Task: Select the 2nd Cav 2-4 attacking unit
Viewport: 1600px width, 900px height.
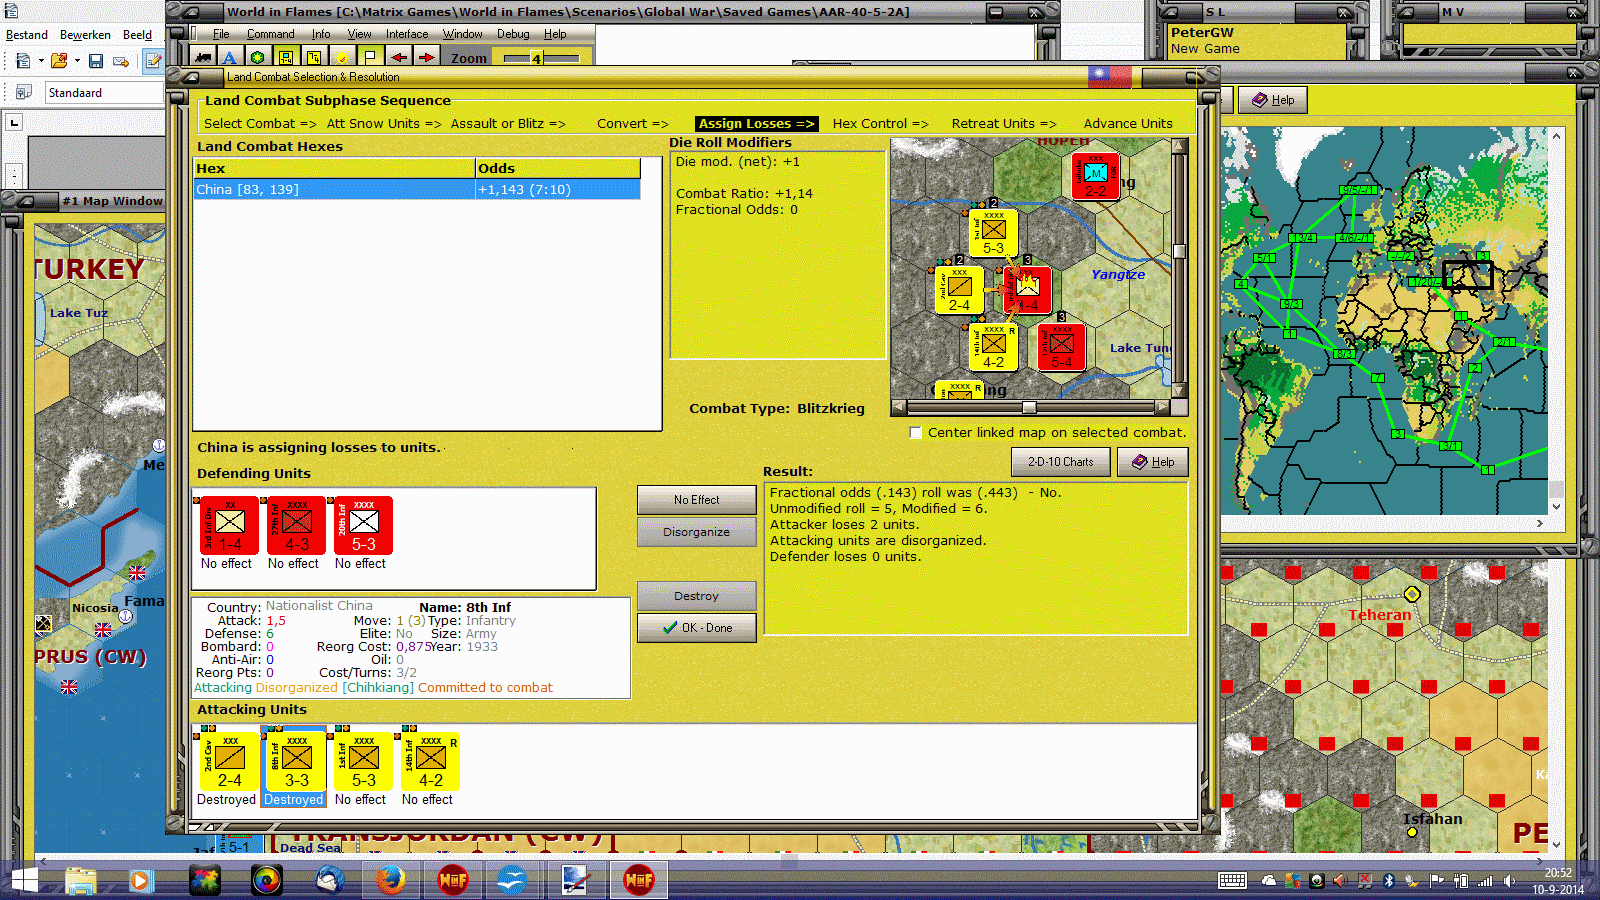Action: [x=230, y=761]
